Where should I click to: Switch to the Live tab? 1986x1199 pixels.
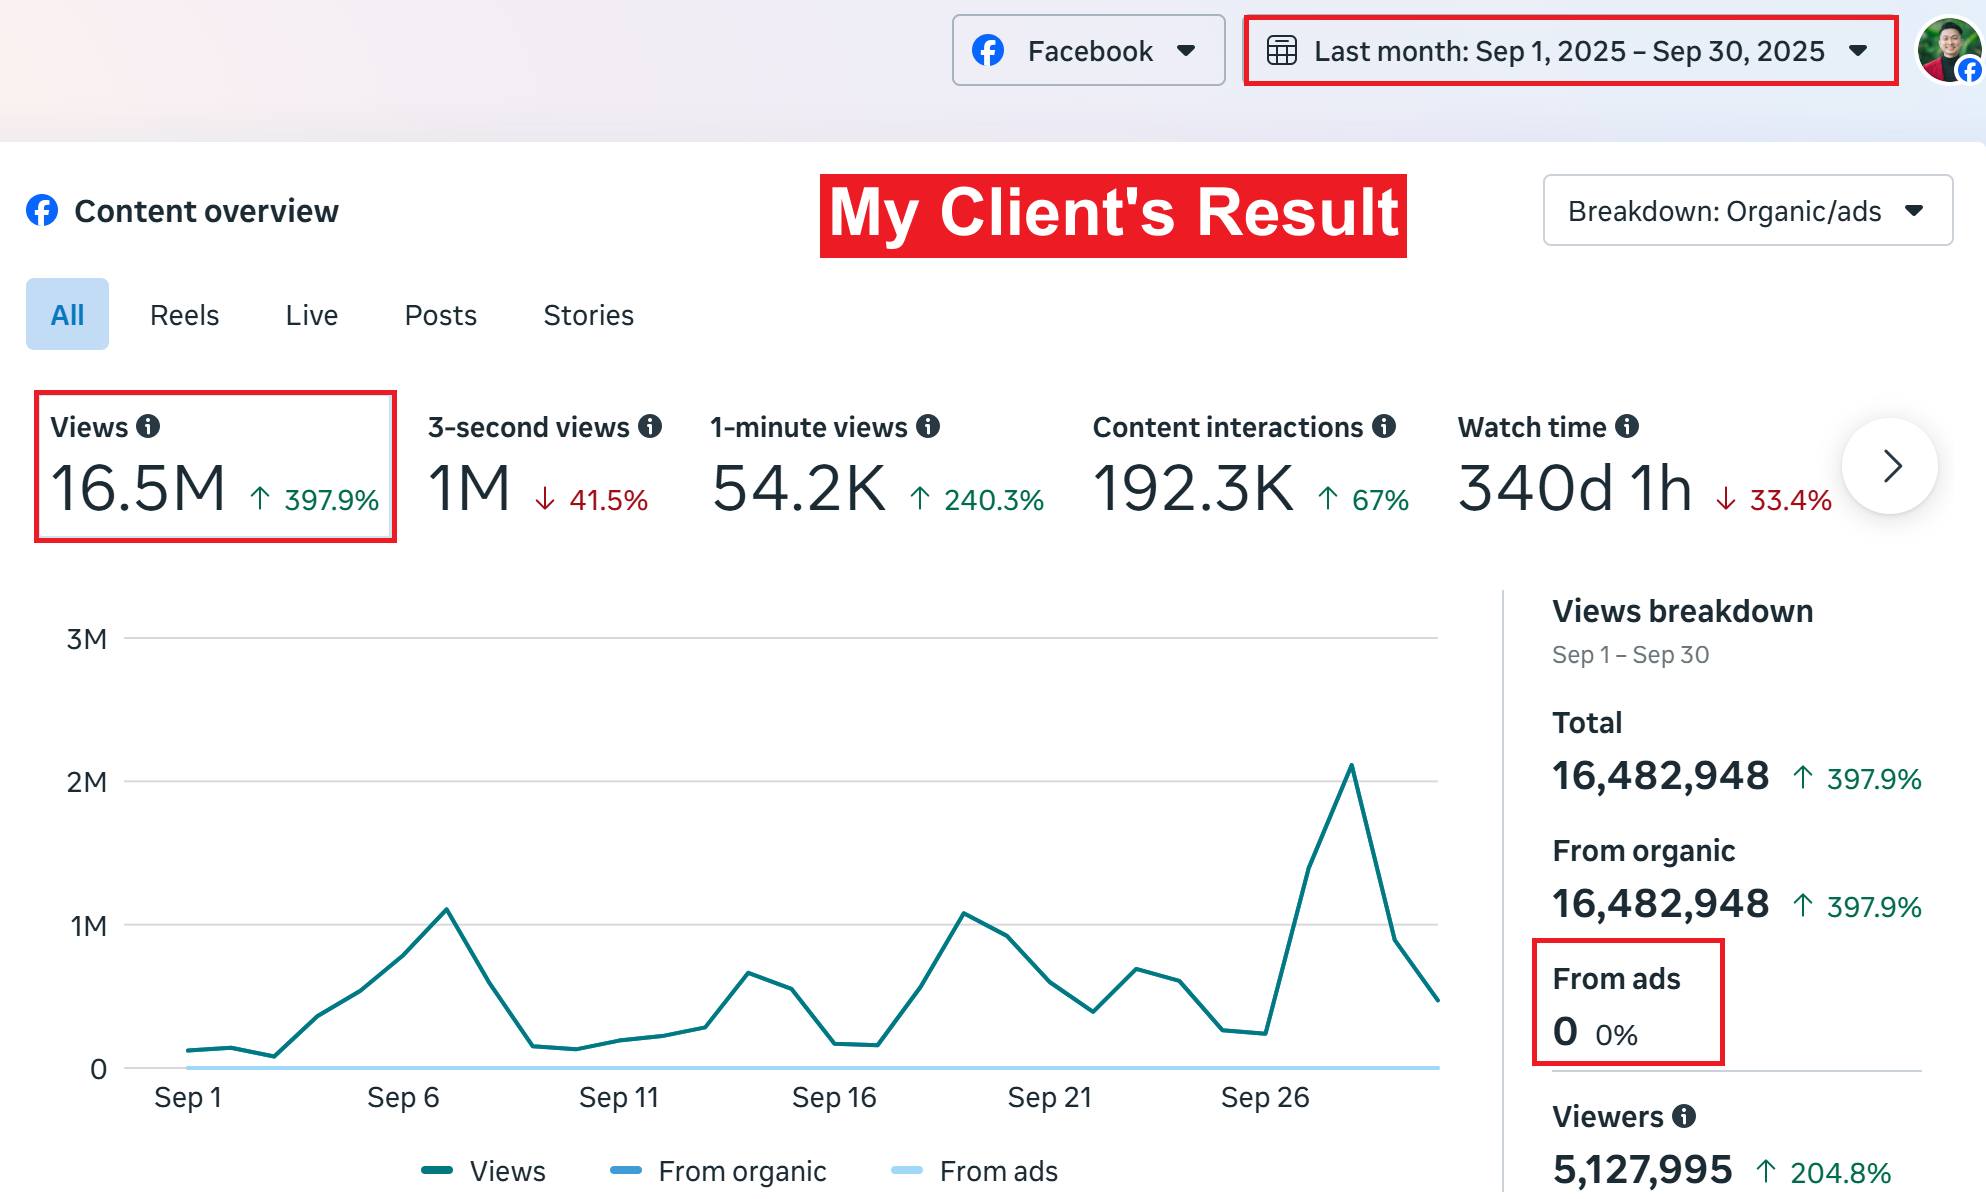point(311,315)
